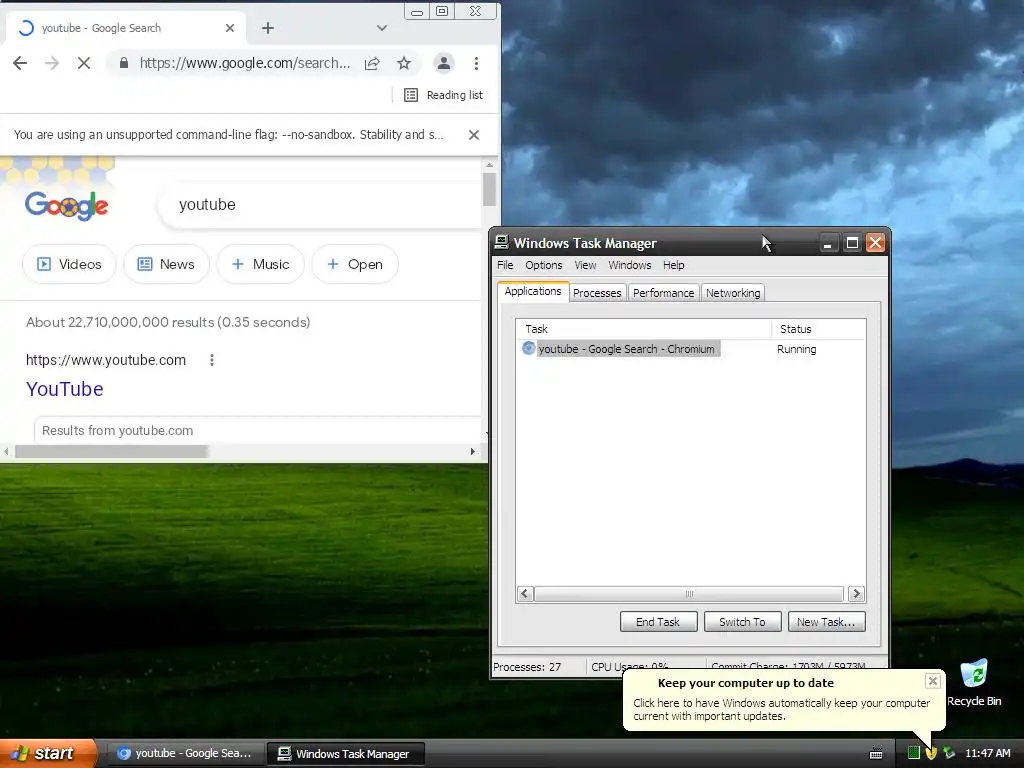Expand the tab search chevron in Chromium
Image resolution: width=1024 pixels, height=768 pixels.
click(x=382, y=28)
